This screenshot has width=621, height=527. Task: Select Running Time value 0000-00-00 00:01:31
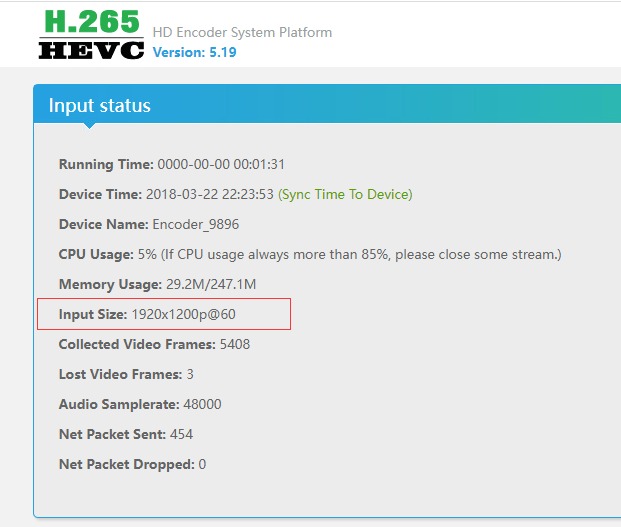click(x=221, y=164)
